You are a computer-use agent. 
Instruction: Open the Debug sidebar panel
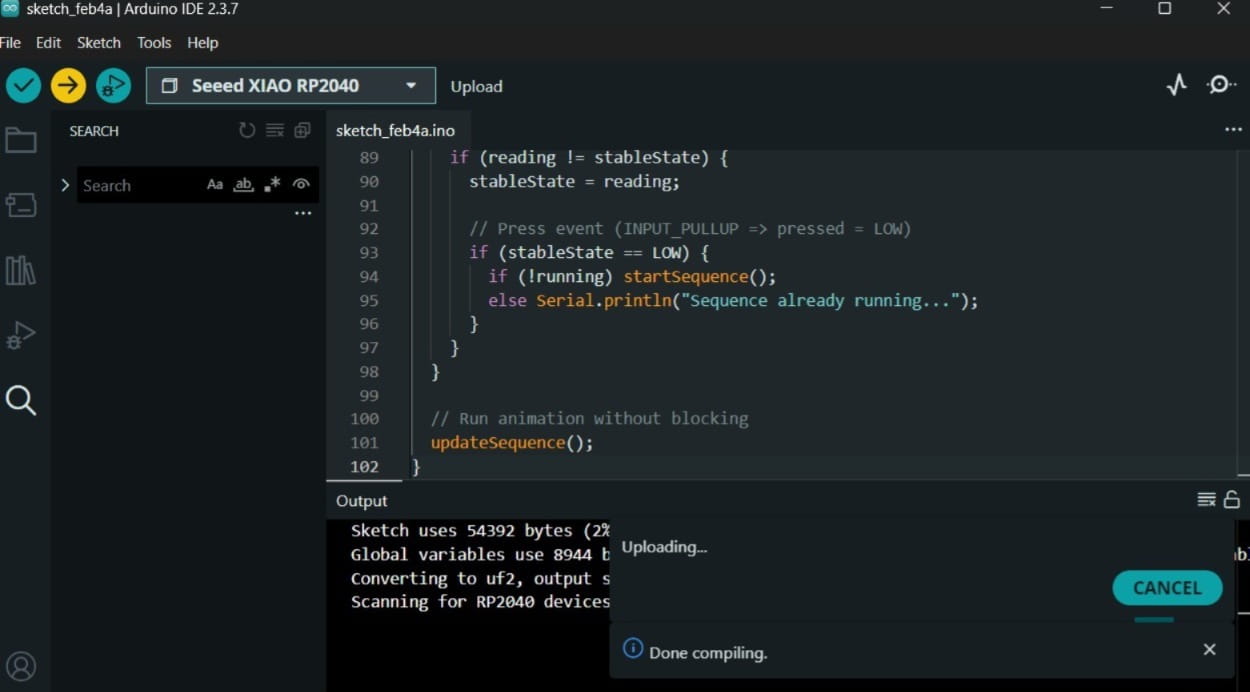click(x=21, y=335)
